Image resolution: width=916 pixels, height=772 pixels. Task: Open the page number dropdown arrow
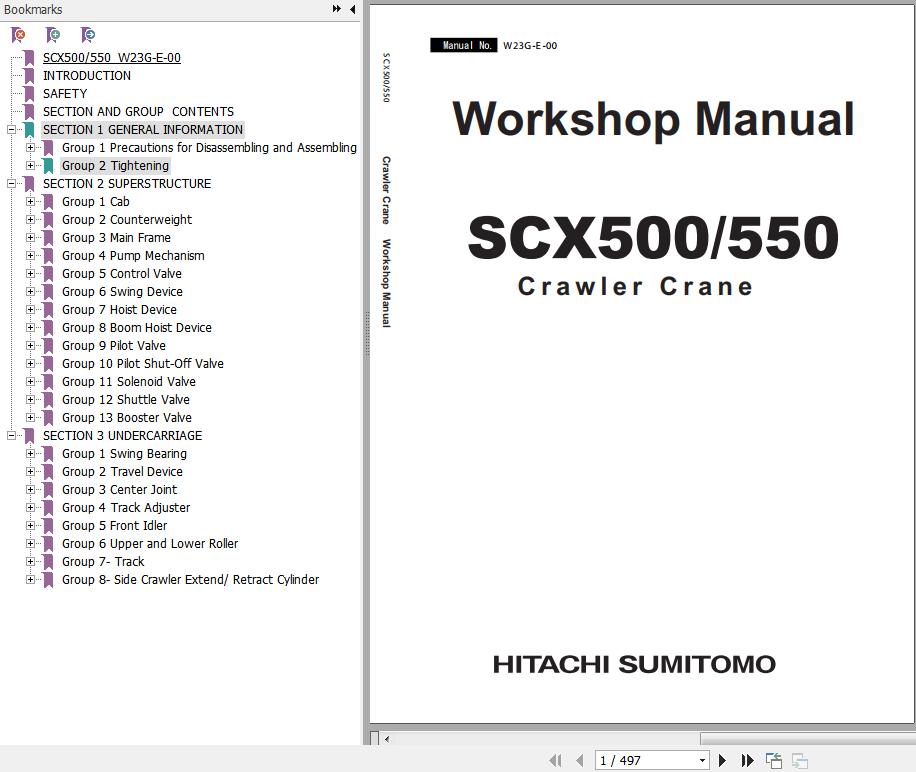pos(702,760)
